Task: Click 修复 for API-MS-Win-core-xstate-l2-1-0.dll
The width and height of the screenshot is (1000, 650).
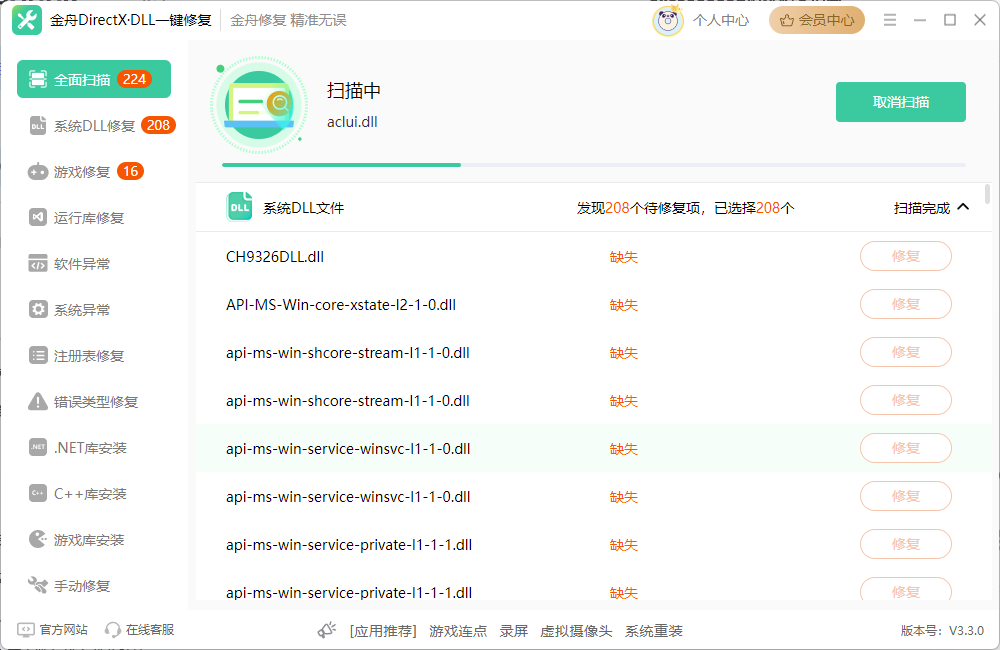Action: click(x=906, y=304)
